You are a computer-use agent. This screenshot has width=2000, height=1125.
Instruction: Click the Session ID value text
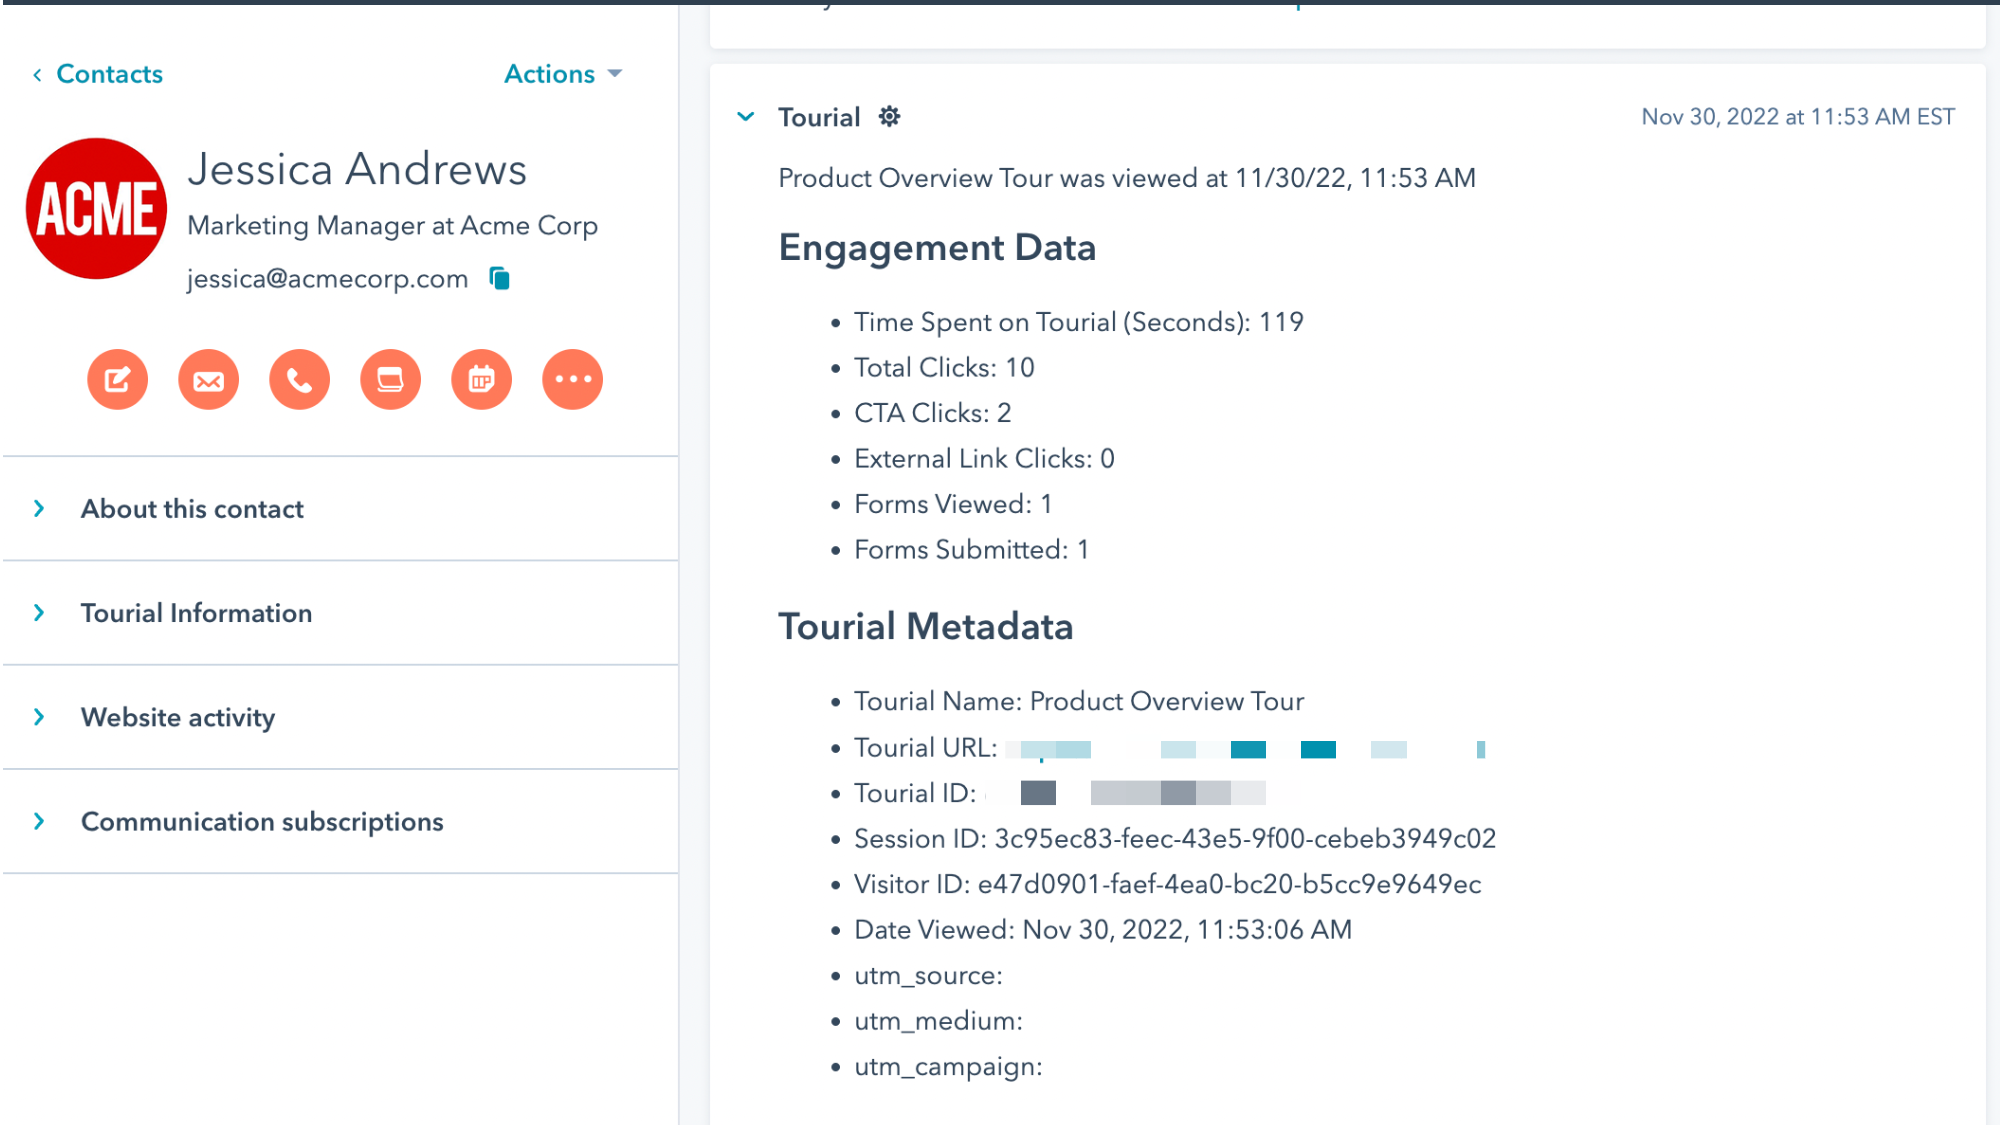pyautogui.click(x=1243, y=838)
